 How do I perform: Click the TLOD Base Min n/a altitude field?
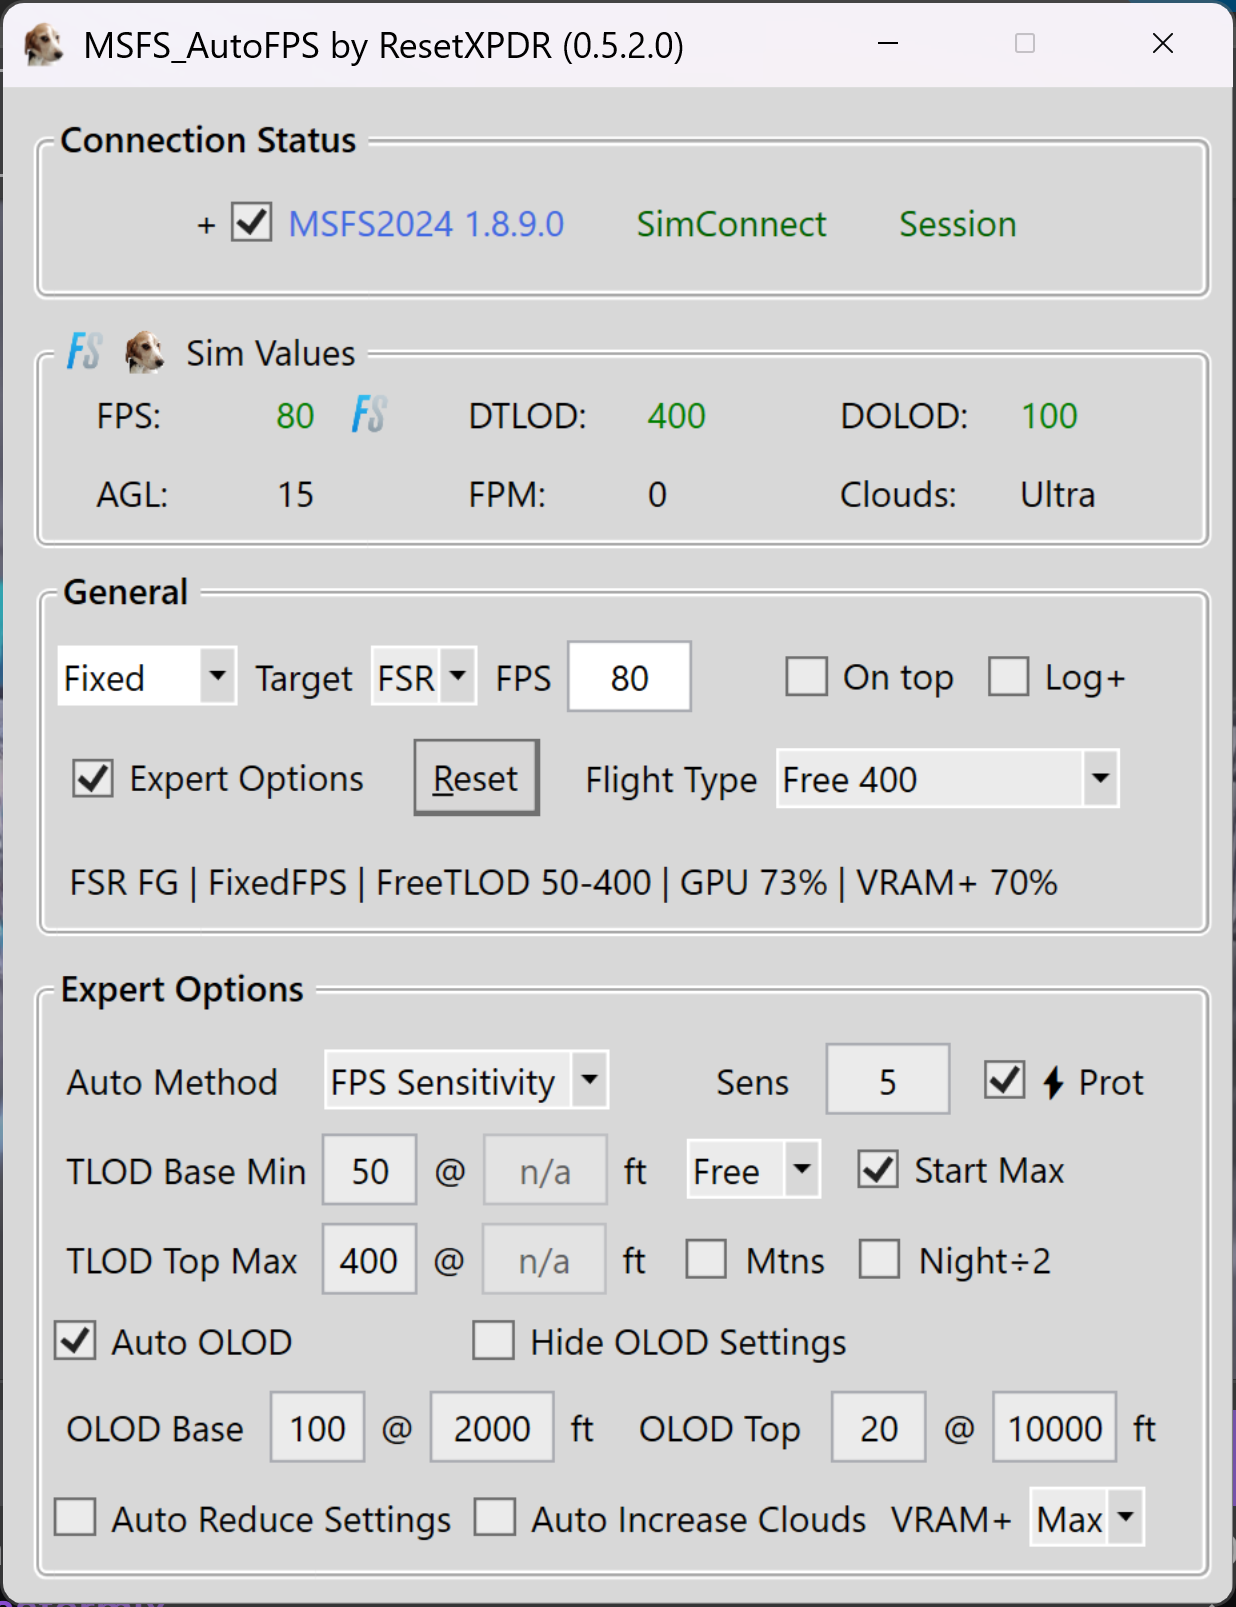tap(545, 1170)
